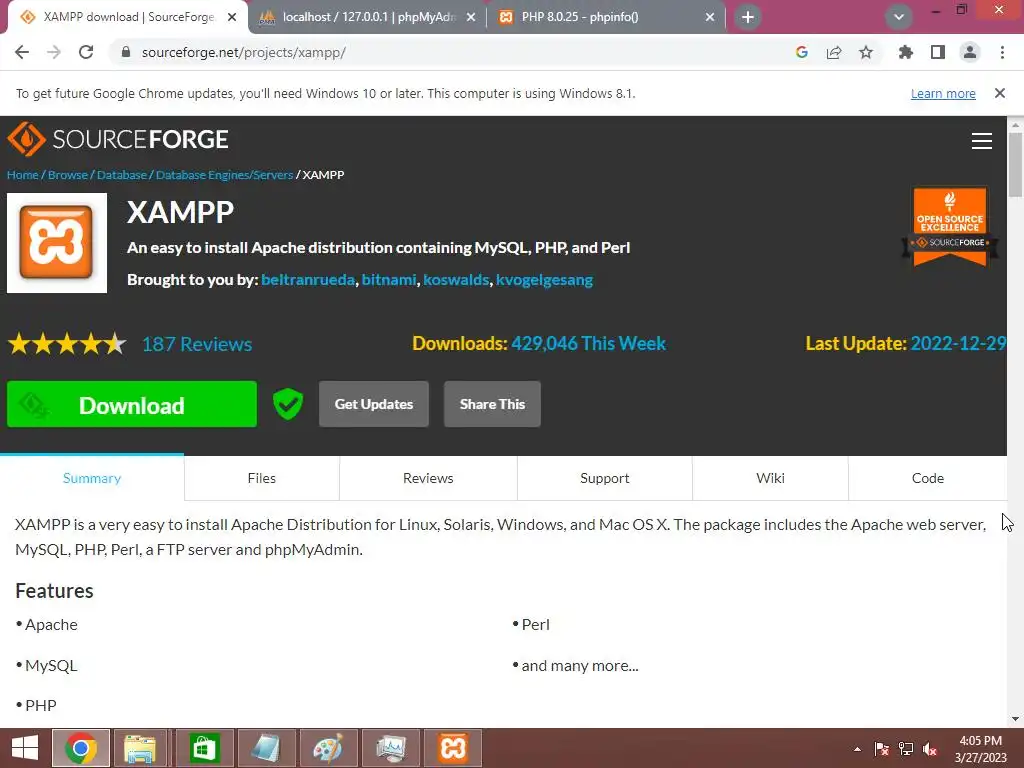Click the five-star rating stars

67,344
